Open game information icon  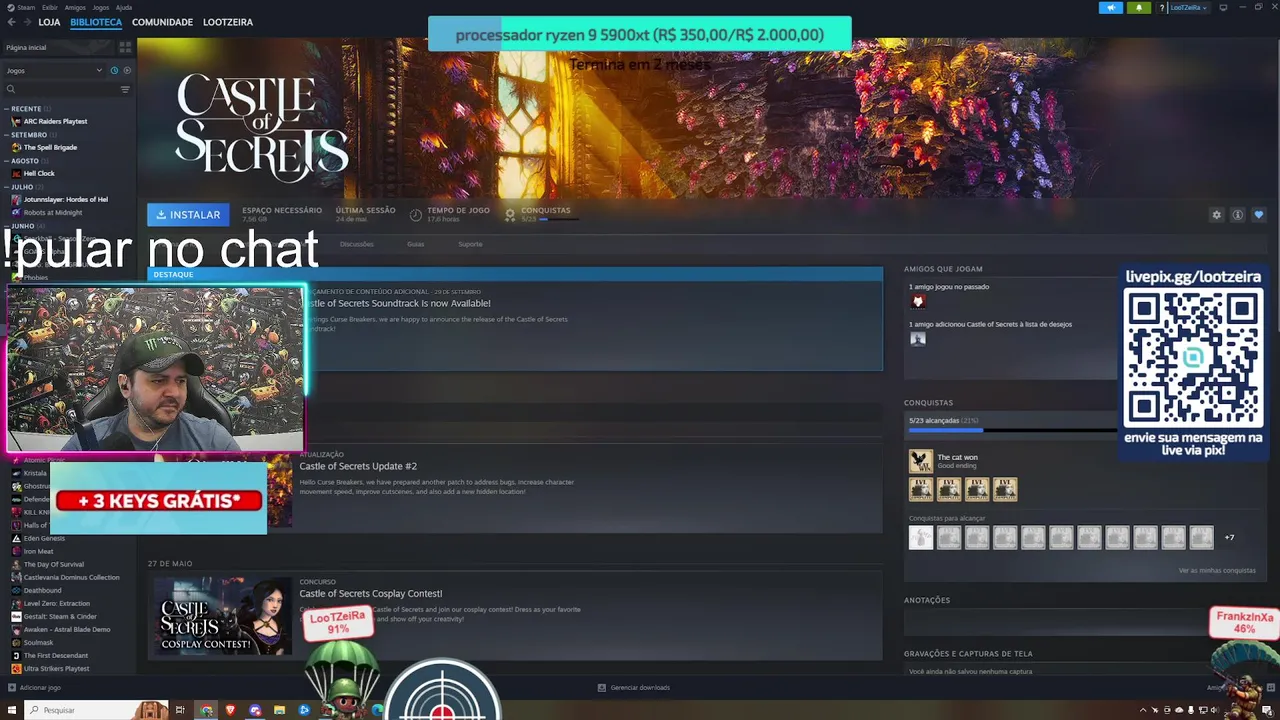tap(1237, 215)
